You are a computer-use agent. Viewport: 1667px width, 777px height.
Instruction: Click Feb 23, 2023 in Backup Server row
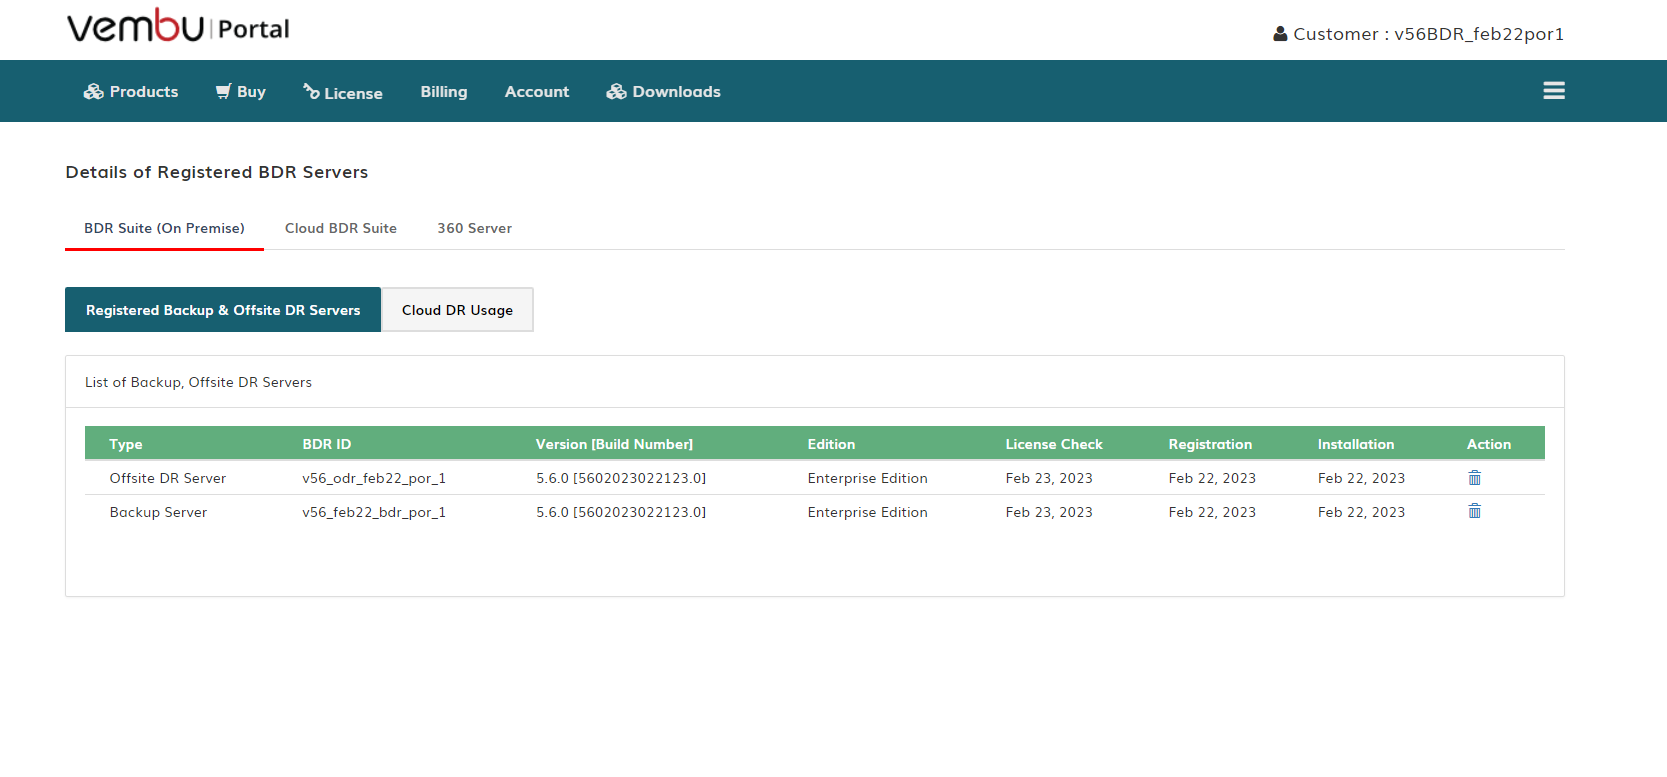(x=1049, y=512)
